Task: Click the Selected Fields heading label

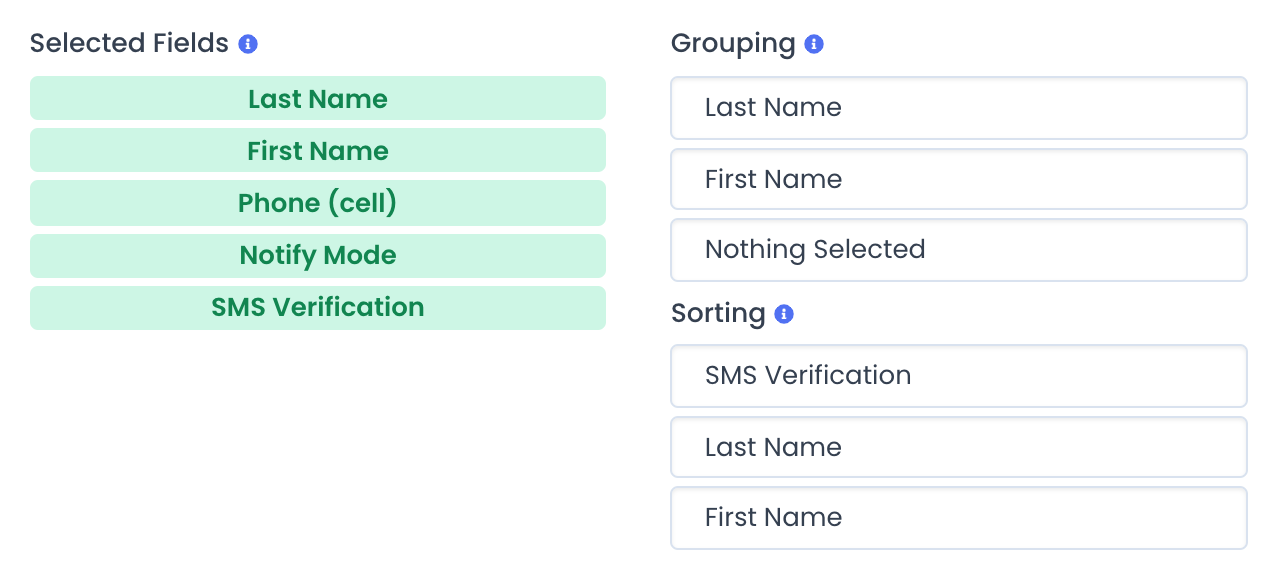Action: [x=130, y=43]
